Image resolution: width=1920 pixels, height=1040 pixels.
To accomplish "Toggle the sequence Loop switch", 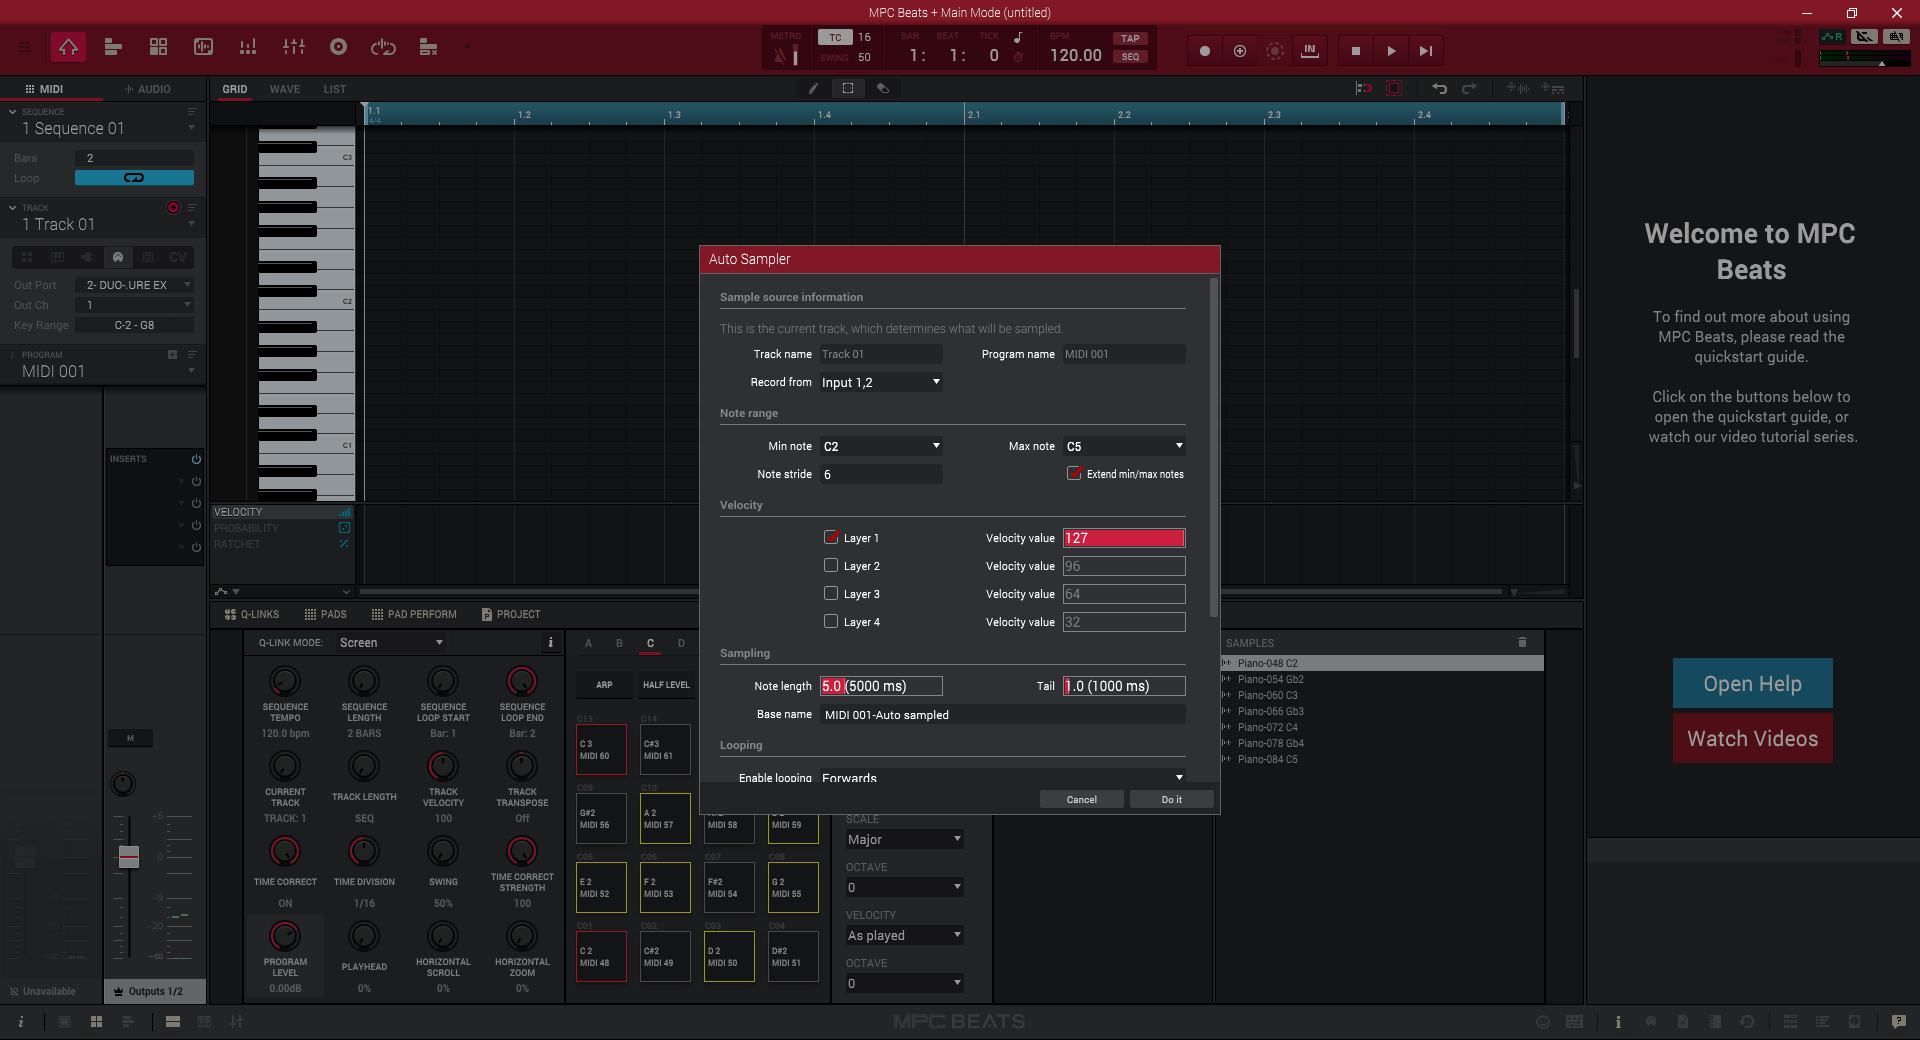I will pos(134,178).
